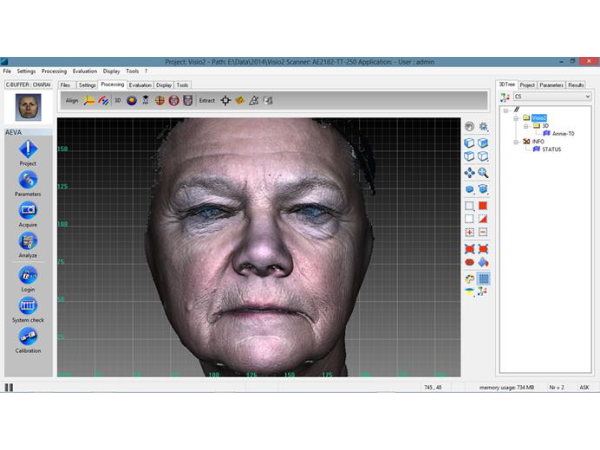Click the face shield icon before Extract

[188, 101]
